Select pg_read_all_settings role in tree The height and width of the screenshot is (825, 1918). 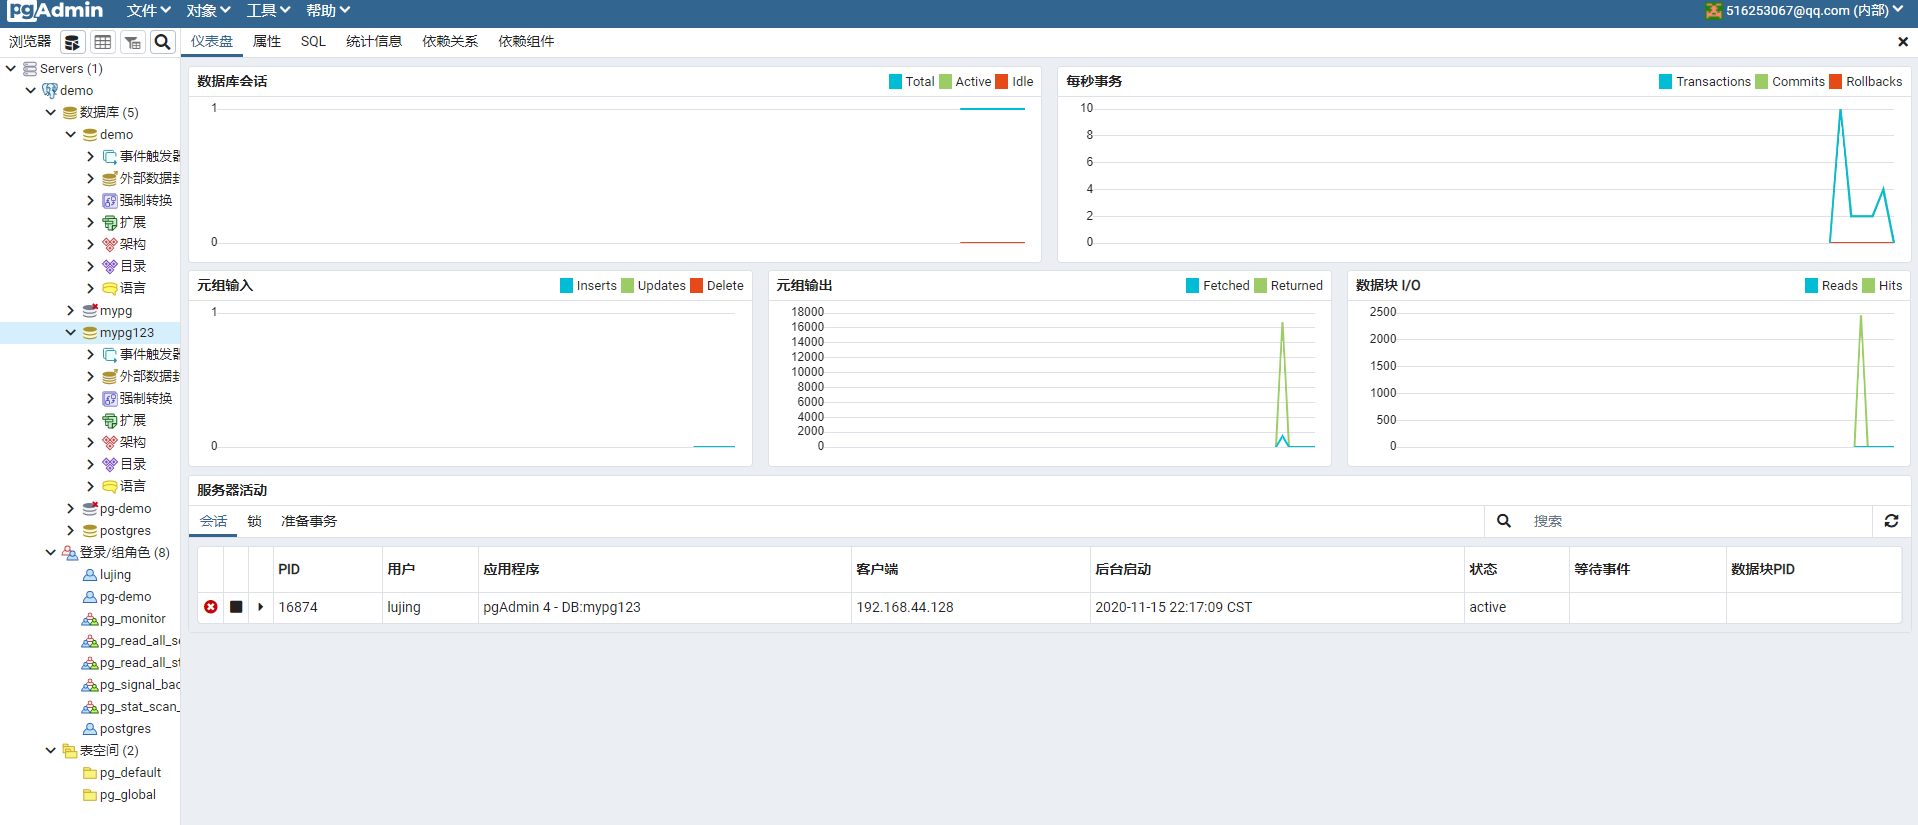(x=140, y=641)
